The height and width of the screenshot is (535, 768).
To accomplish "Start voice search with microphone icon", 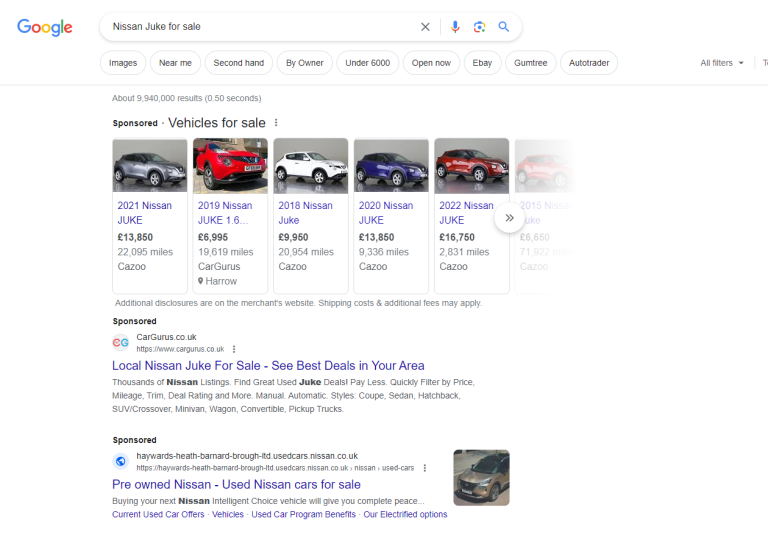I will coord(455,27).
